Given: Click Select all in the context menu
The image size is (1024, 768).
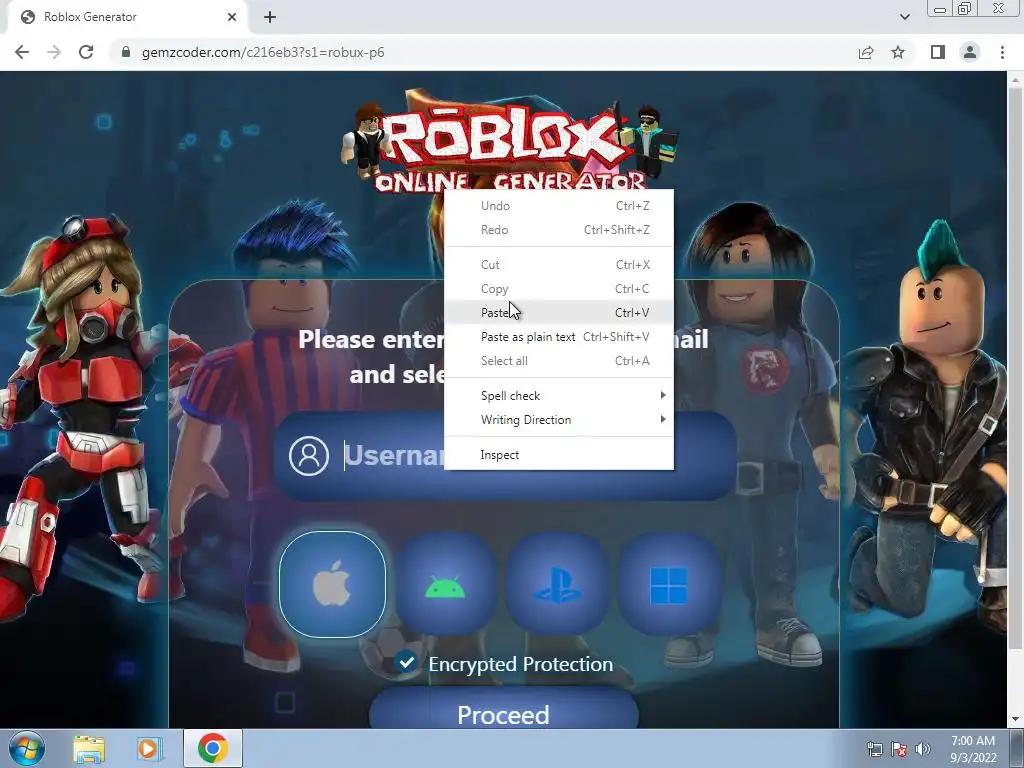Looking at the screenshot, I should tap(559, 361).
